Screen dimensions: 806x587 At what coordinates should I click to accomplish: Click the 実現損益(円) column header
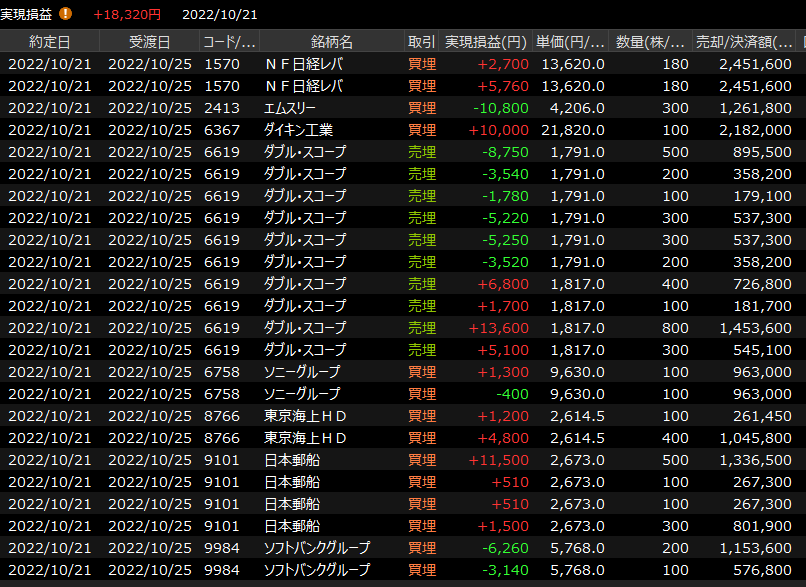click(485, 42)
